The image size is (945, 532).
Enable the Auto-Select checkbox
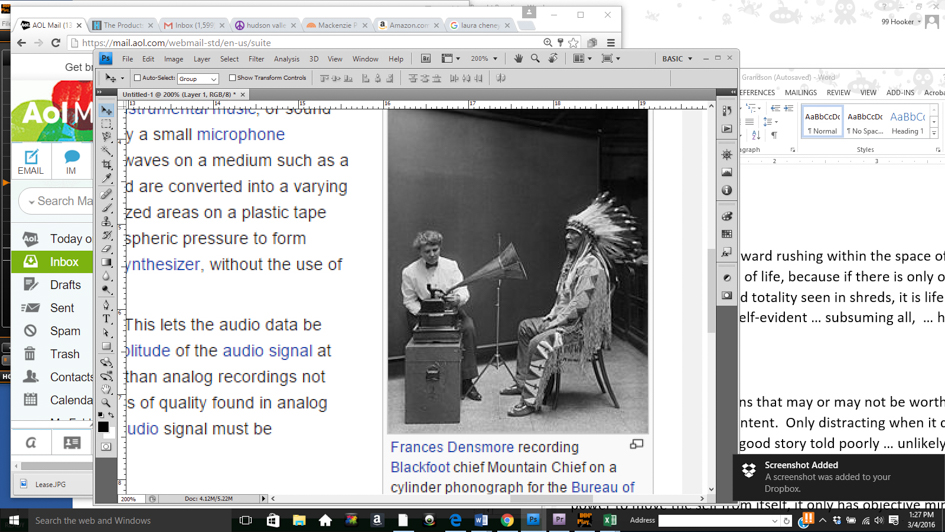(137, 78)
